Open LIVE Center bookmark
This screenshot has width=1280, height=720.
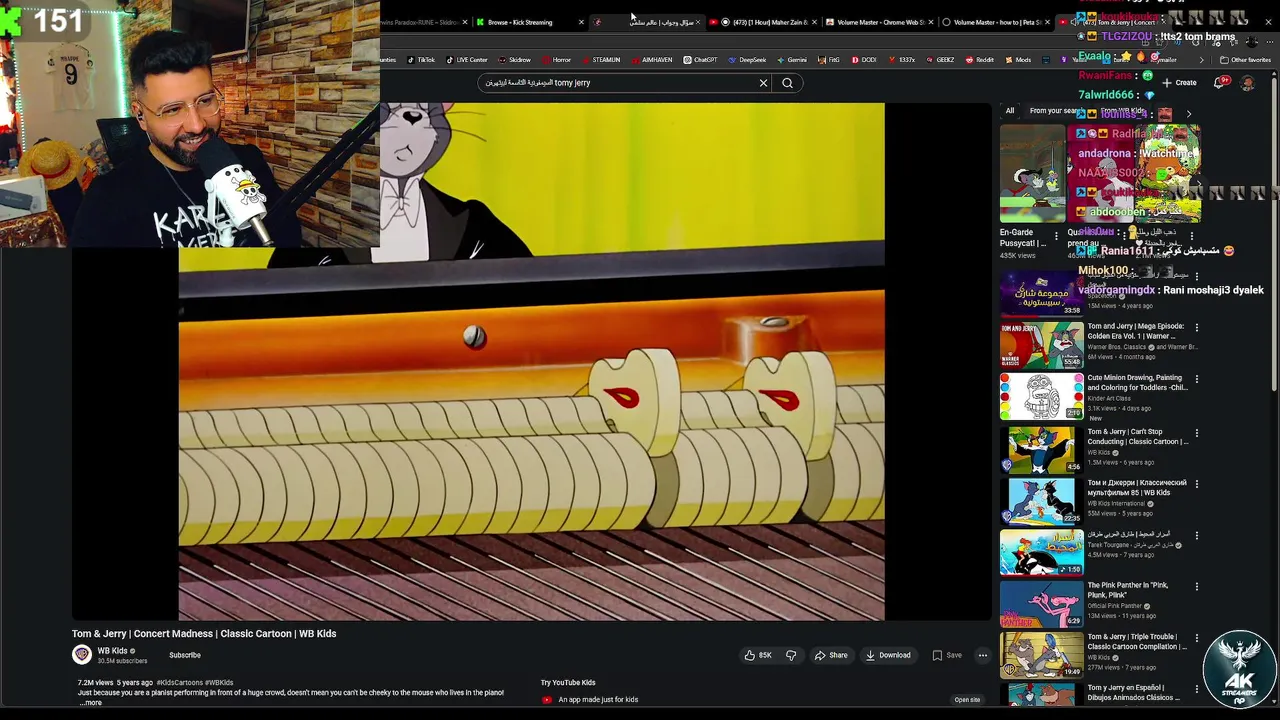467,60
